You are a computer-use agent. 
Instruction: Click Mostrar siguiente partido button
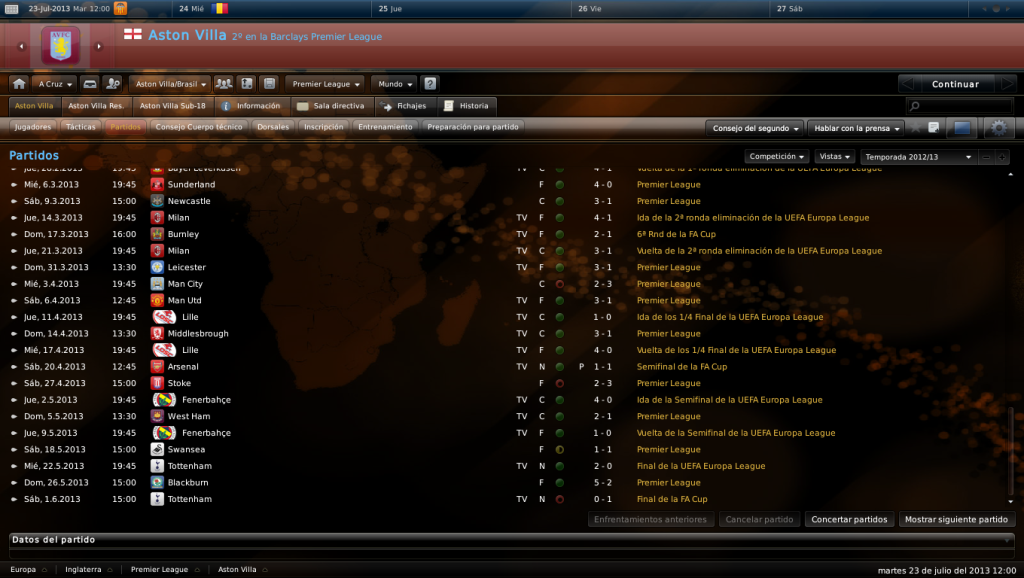pyautogui.click(x=956, y=519)
